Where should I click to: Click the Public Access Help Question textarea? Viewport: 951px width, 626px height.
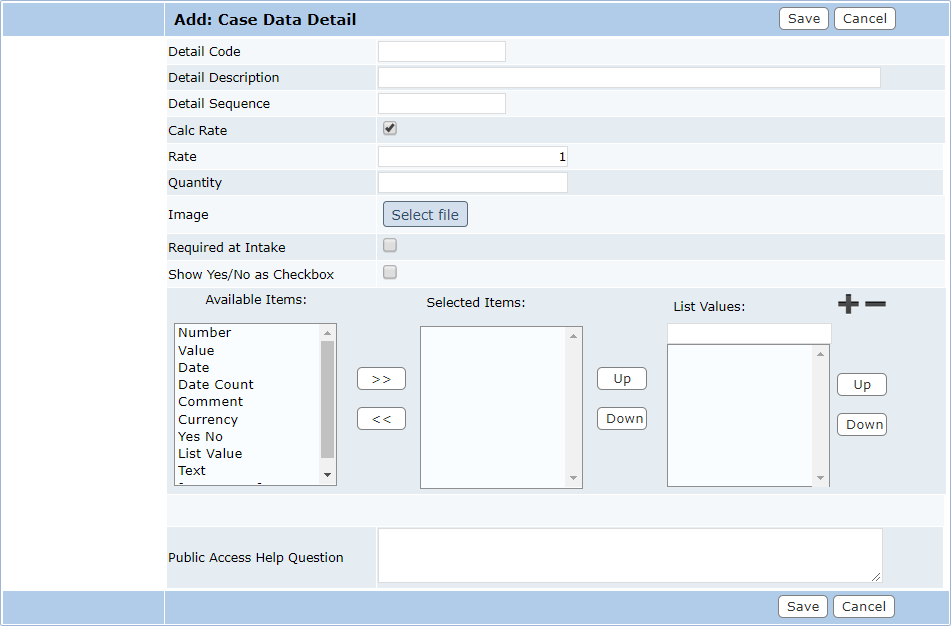click(x=630, y=556)
